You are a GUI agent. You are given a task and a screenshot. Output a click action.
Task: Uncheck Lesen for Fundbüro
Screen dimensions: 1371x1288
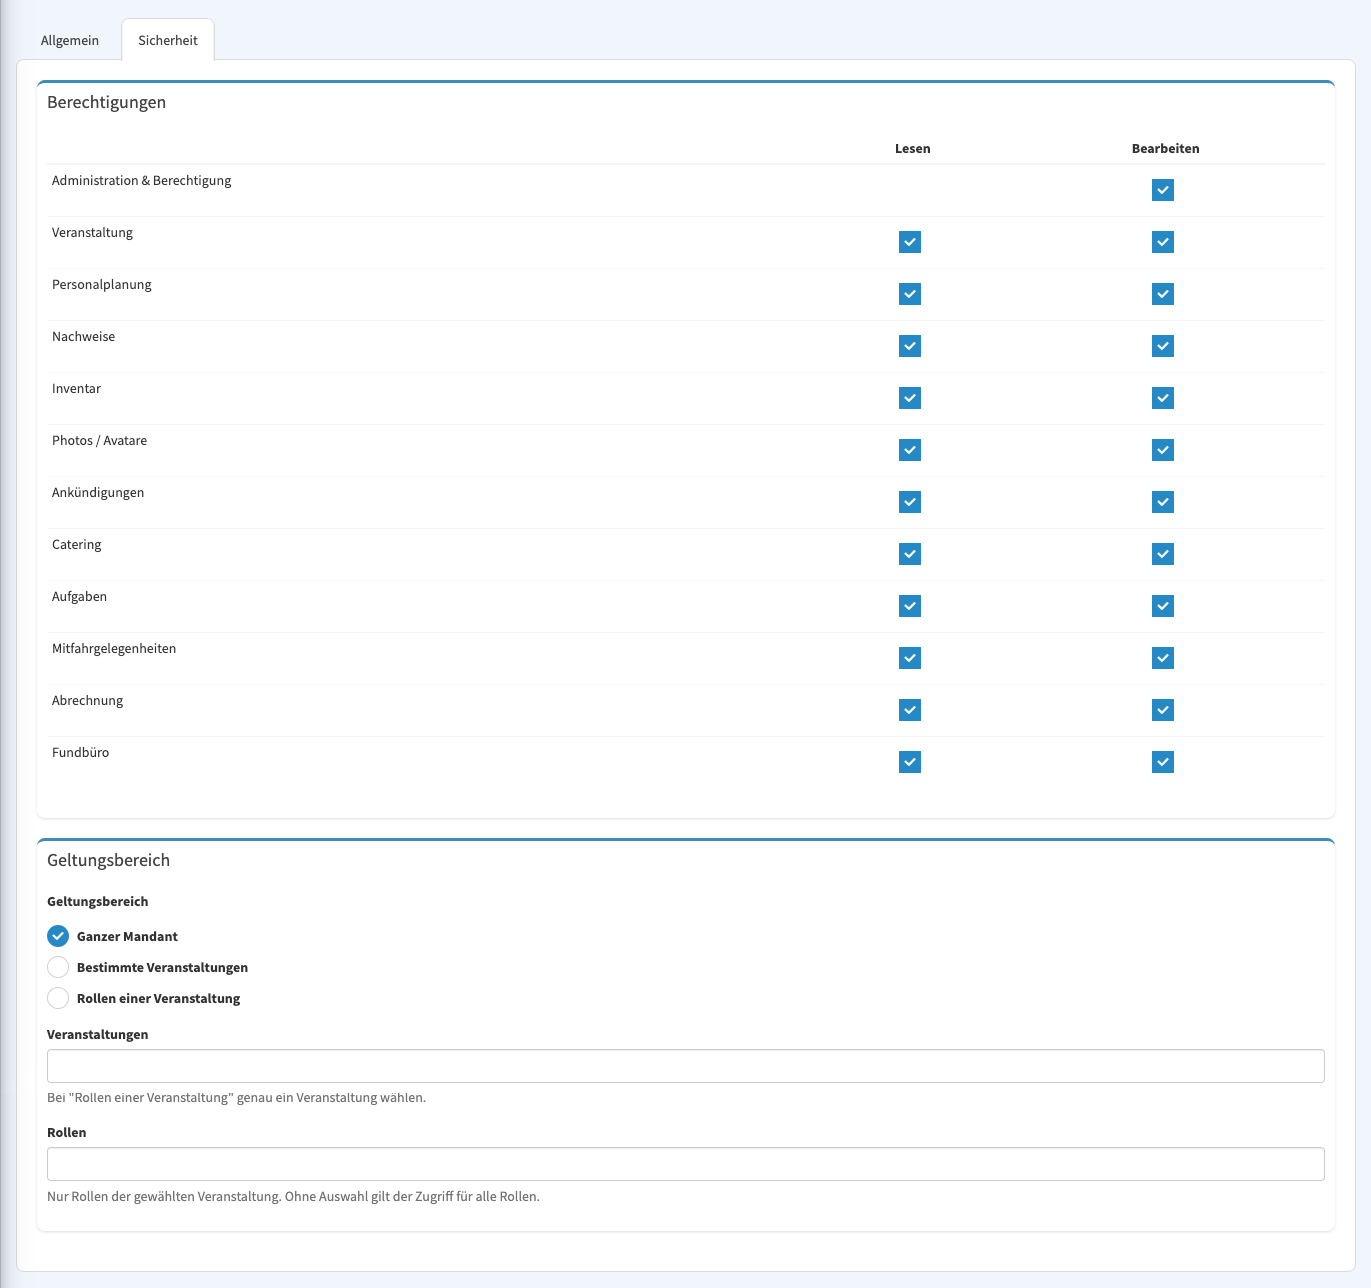pos(910,762)
